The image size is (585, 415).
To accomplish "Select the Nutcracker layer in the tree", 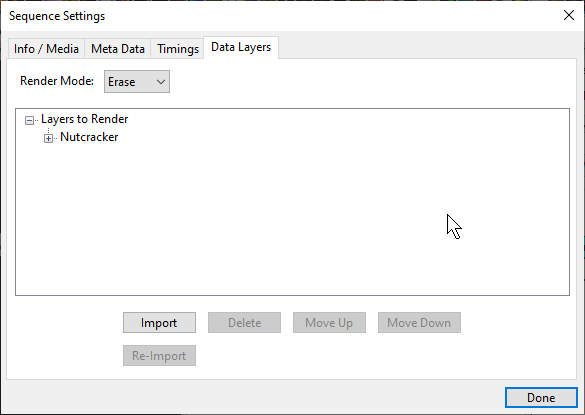I will pos(89,137).
